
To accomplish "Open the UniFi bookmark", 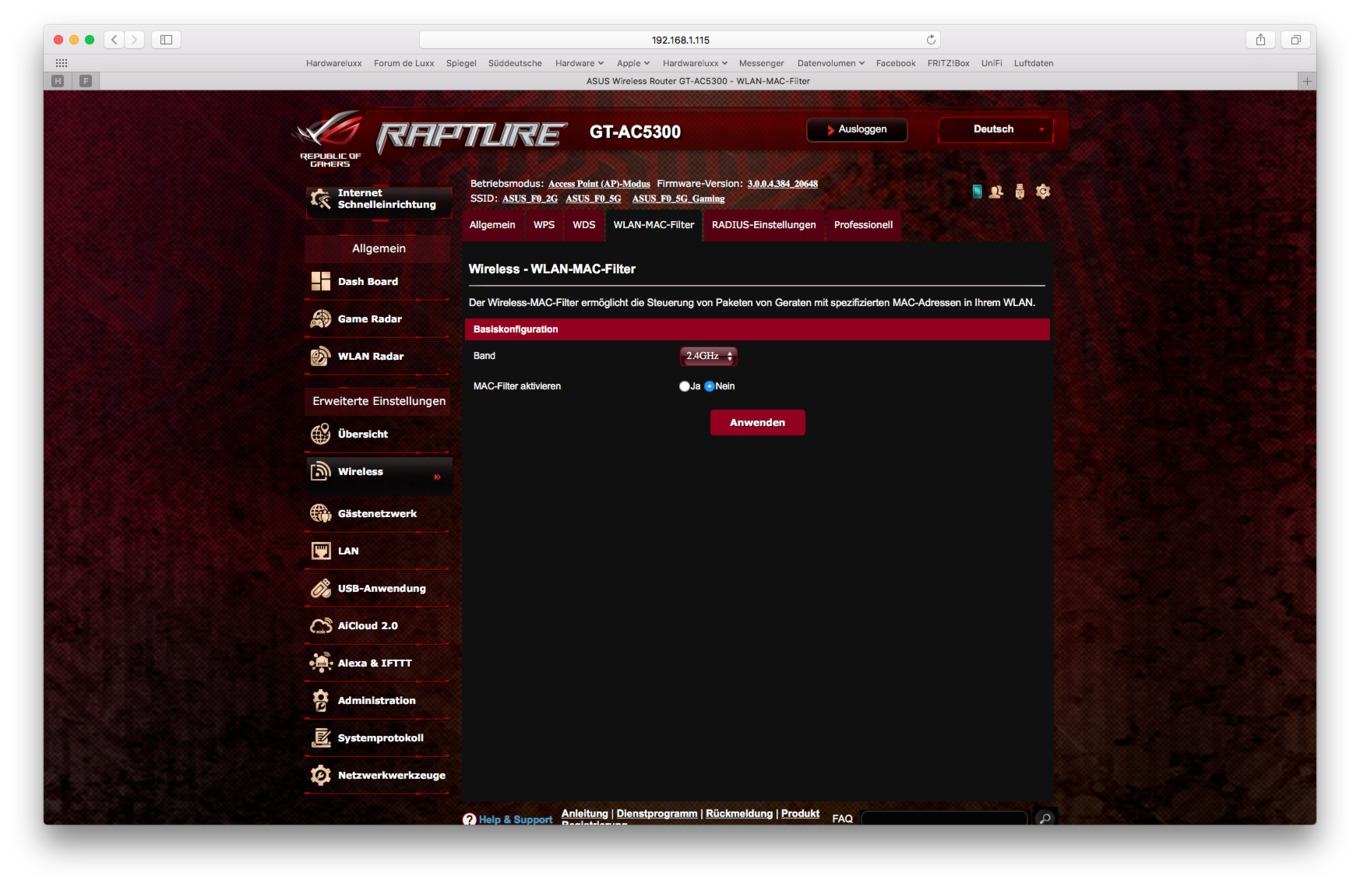I will coord(991,63).
